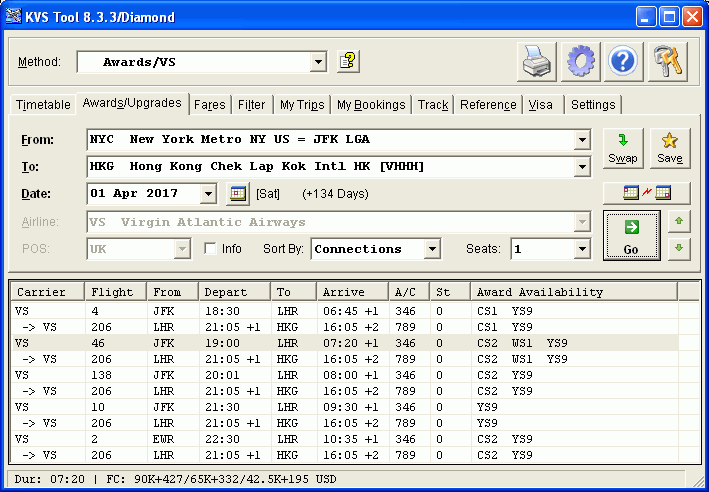
Task: Open the From airport dropdown
Action: [582, 140]
